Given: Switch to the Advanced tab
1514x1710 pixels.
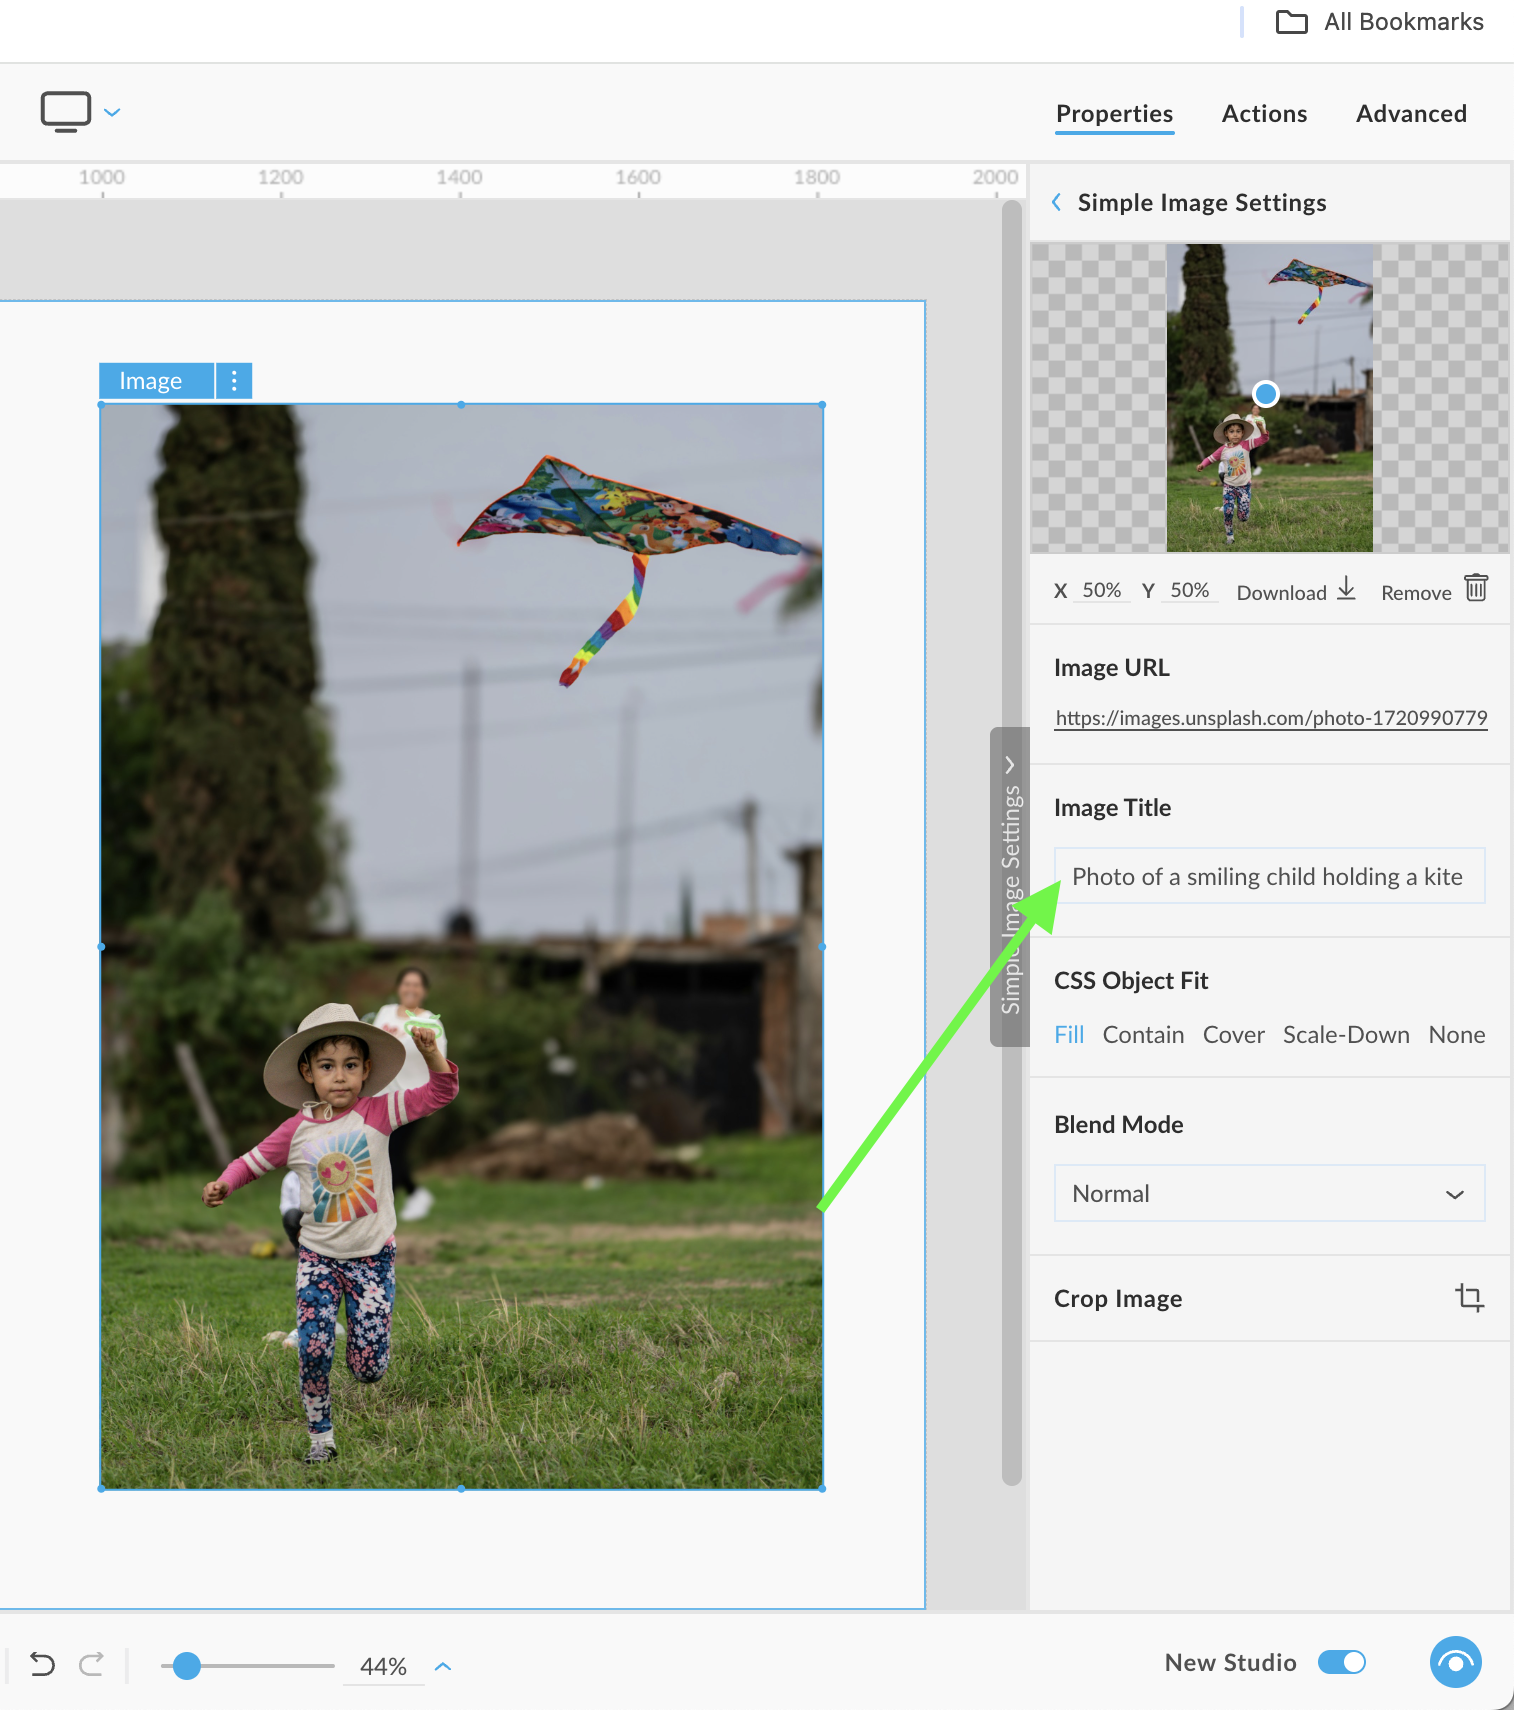Looking at the screenshot, I should click(1411, 114).
